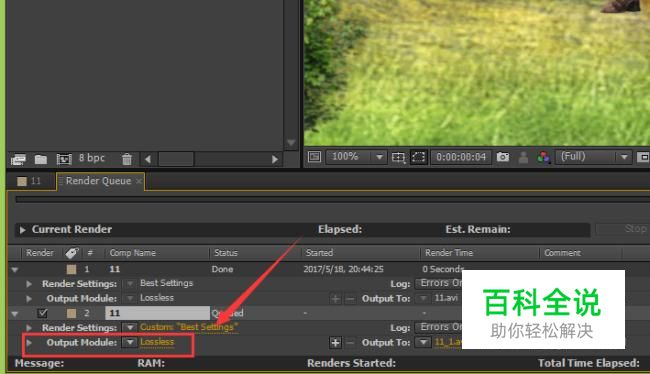
Task: Close the Render Queue tab
Action: pyautogui.click(x=139, y=181)
